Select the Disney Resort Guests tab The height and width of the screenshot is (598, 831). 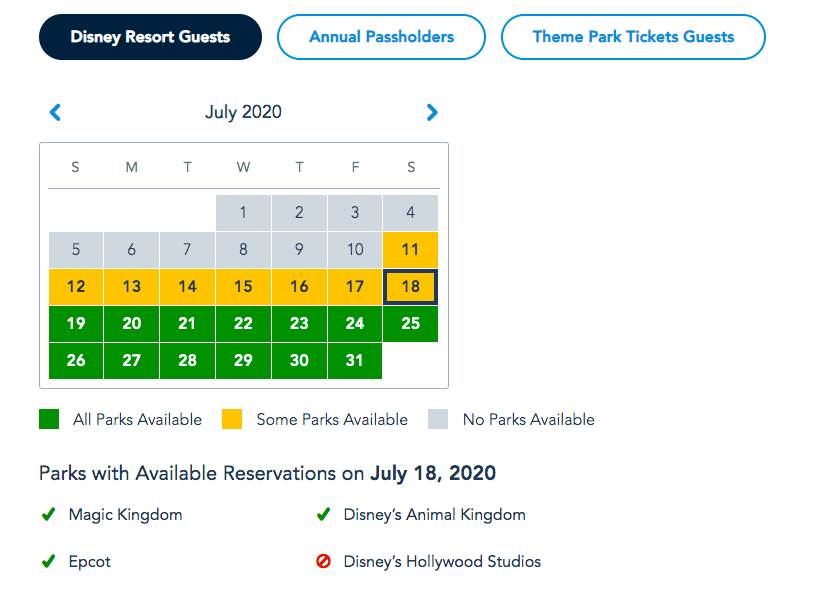point(150,37)
